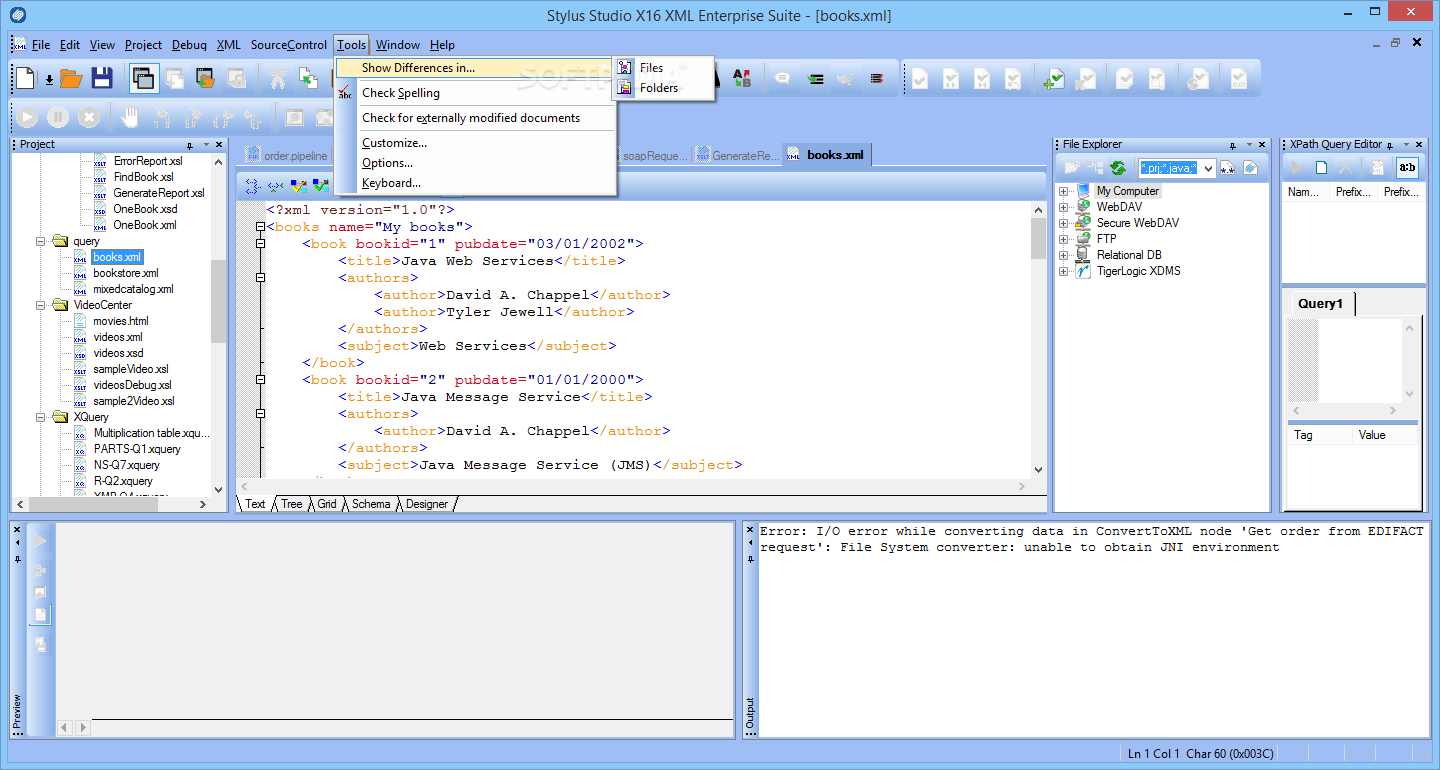
Task: Switch to the order.pipeline document tab
Action: coord(287,155)
